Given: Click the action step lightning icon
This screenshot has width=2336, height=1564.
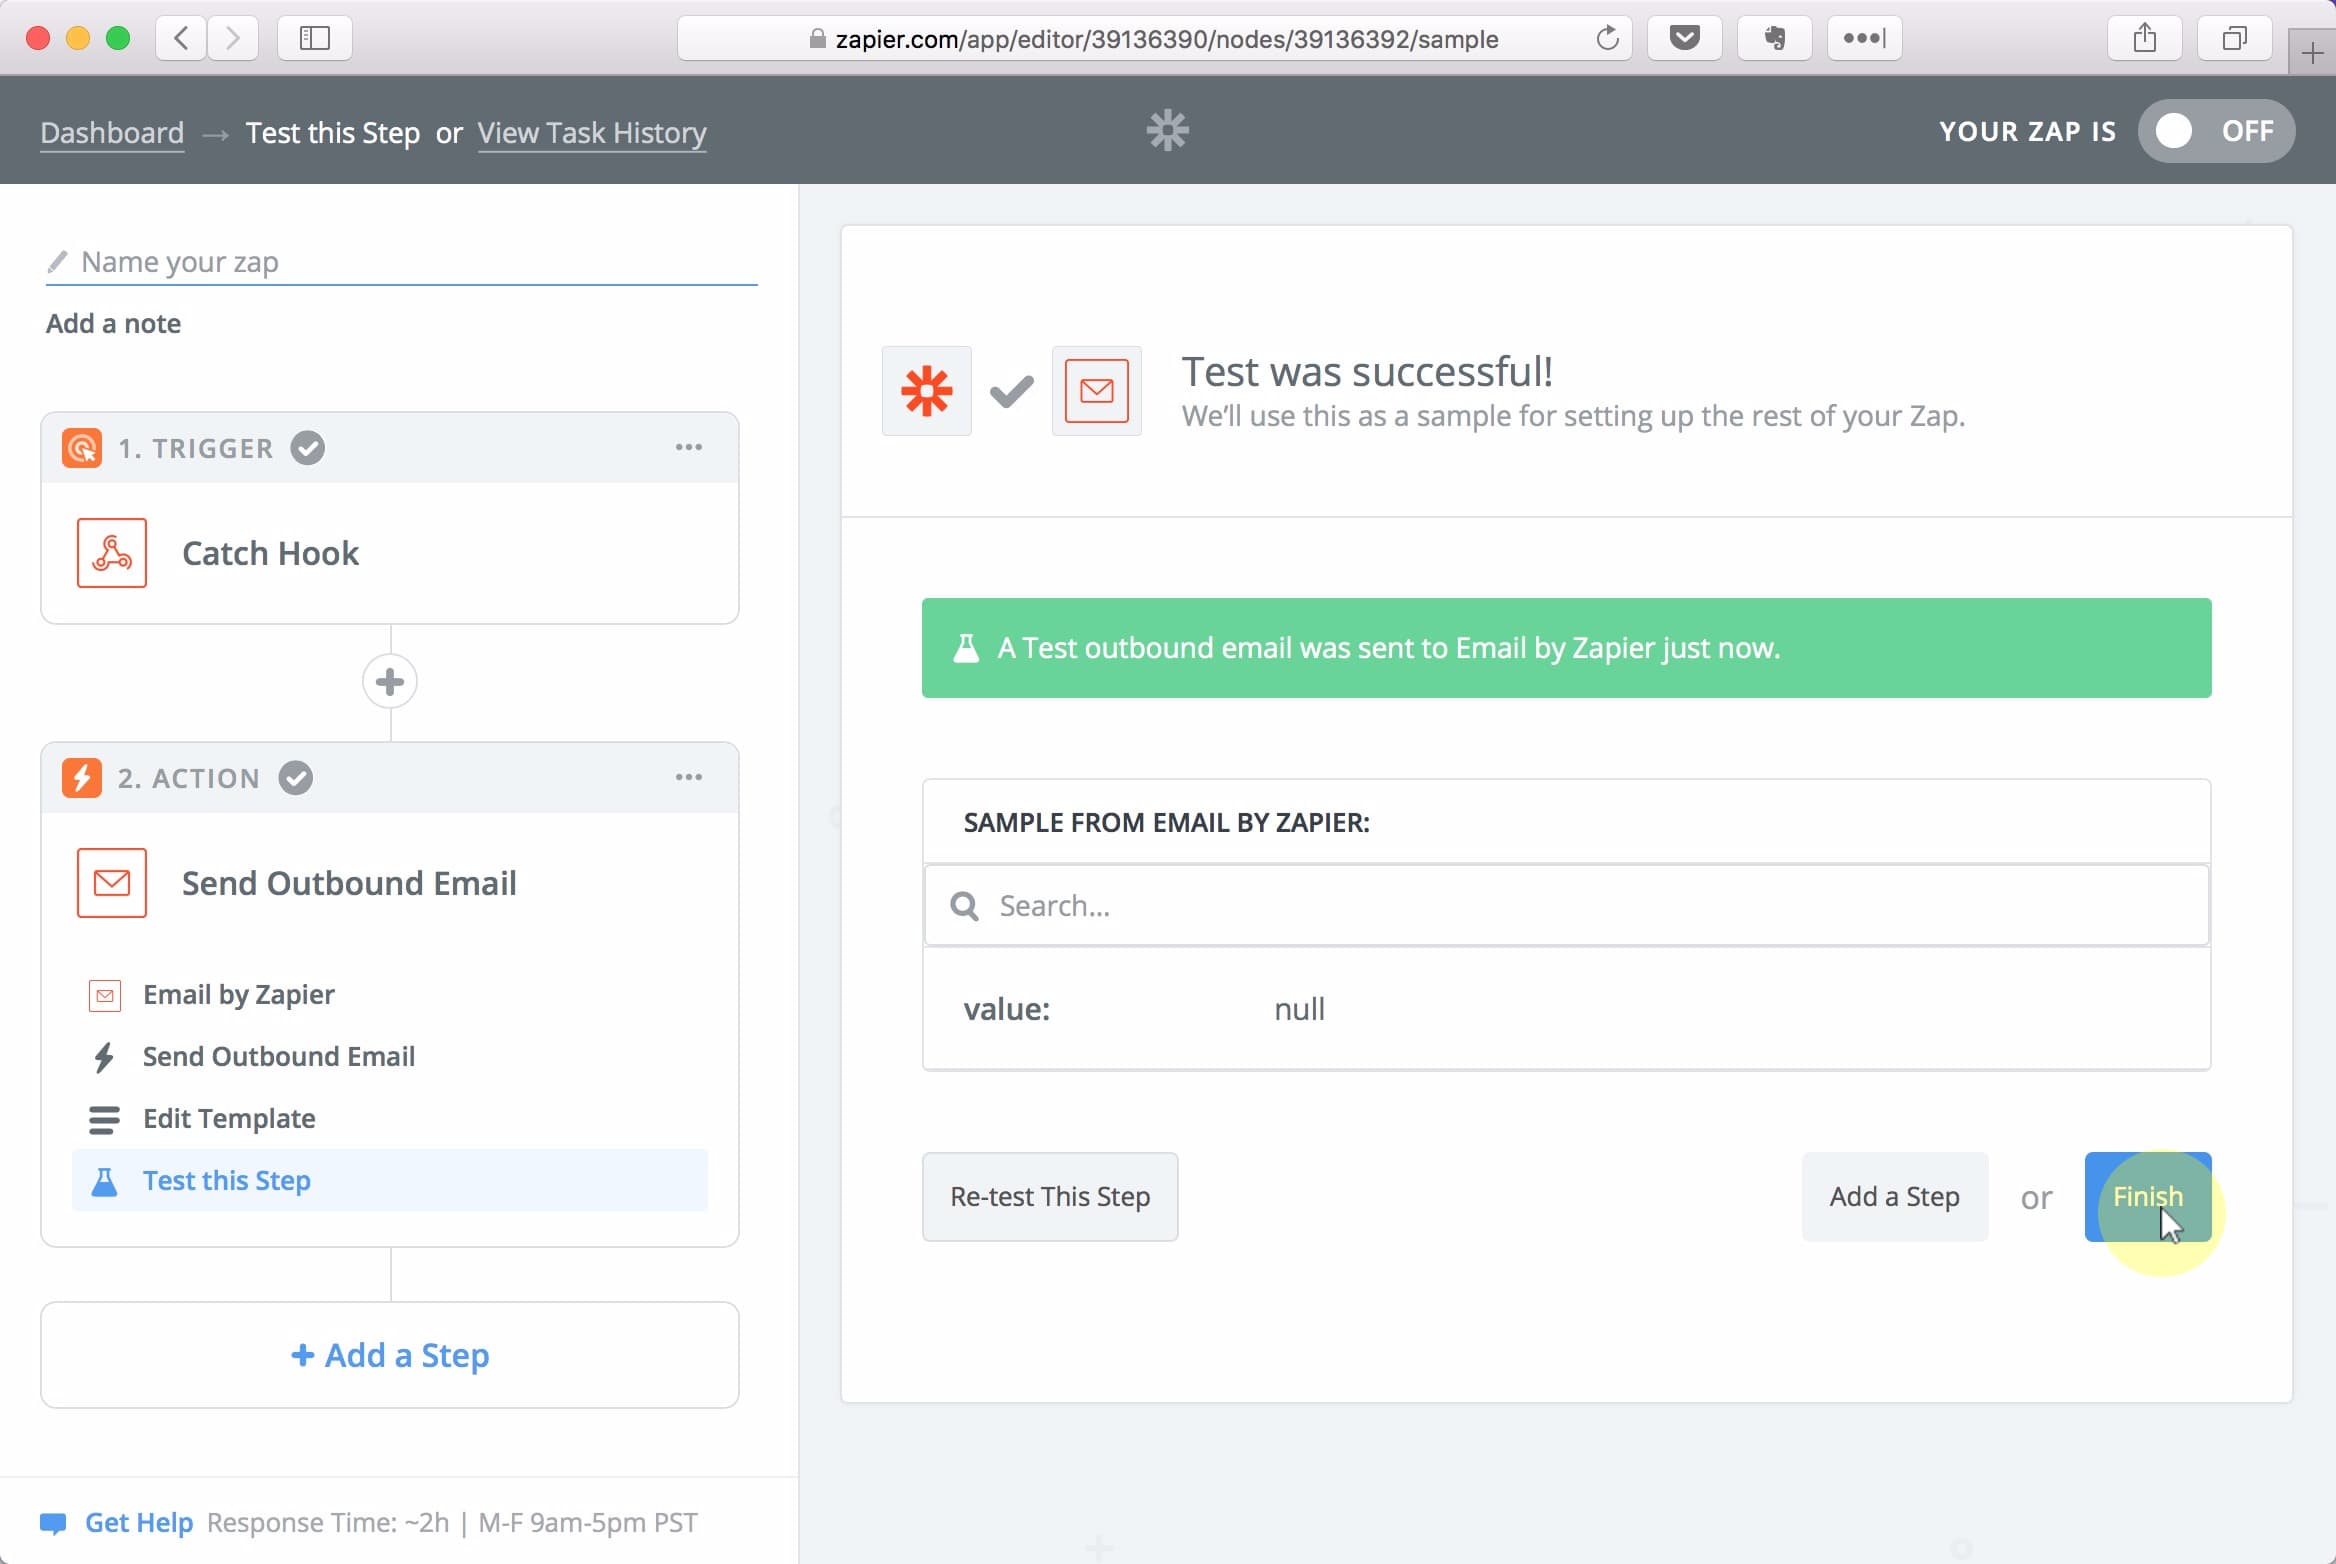Looking at the screenshot, I should coord(82,778).
